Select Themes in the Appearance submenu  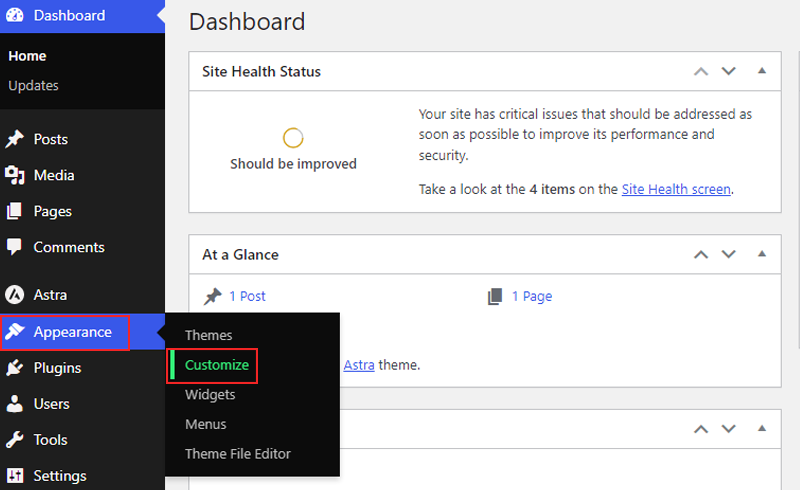pyautogui.click(x=208, y=335)
